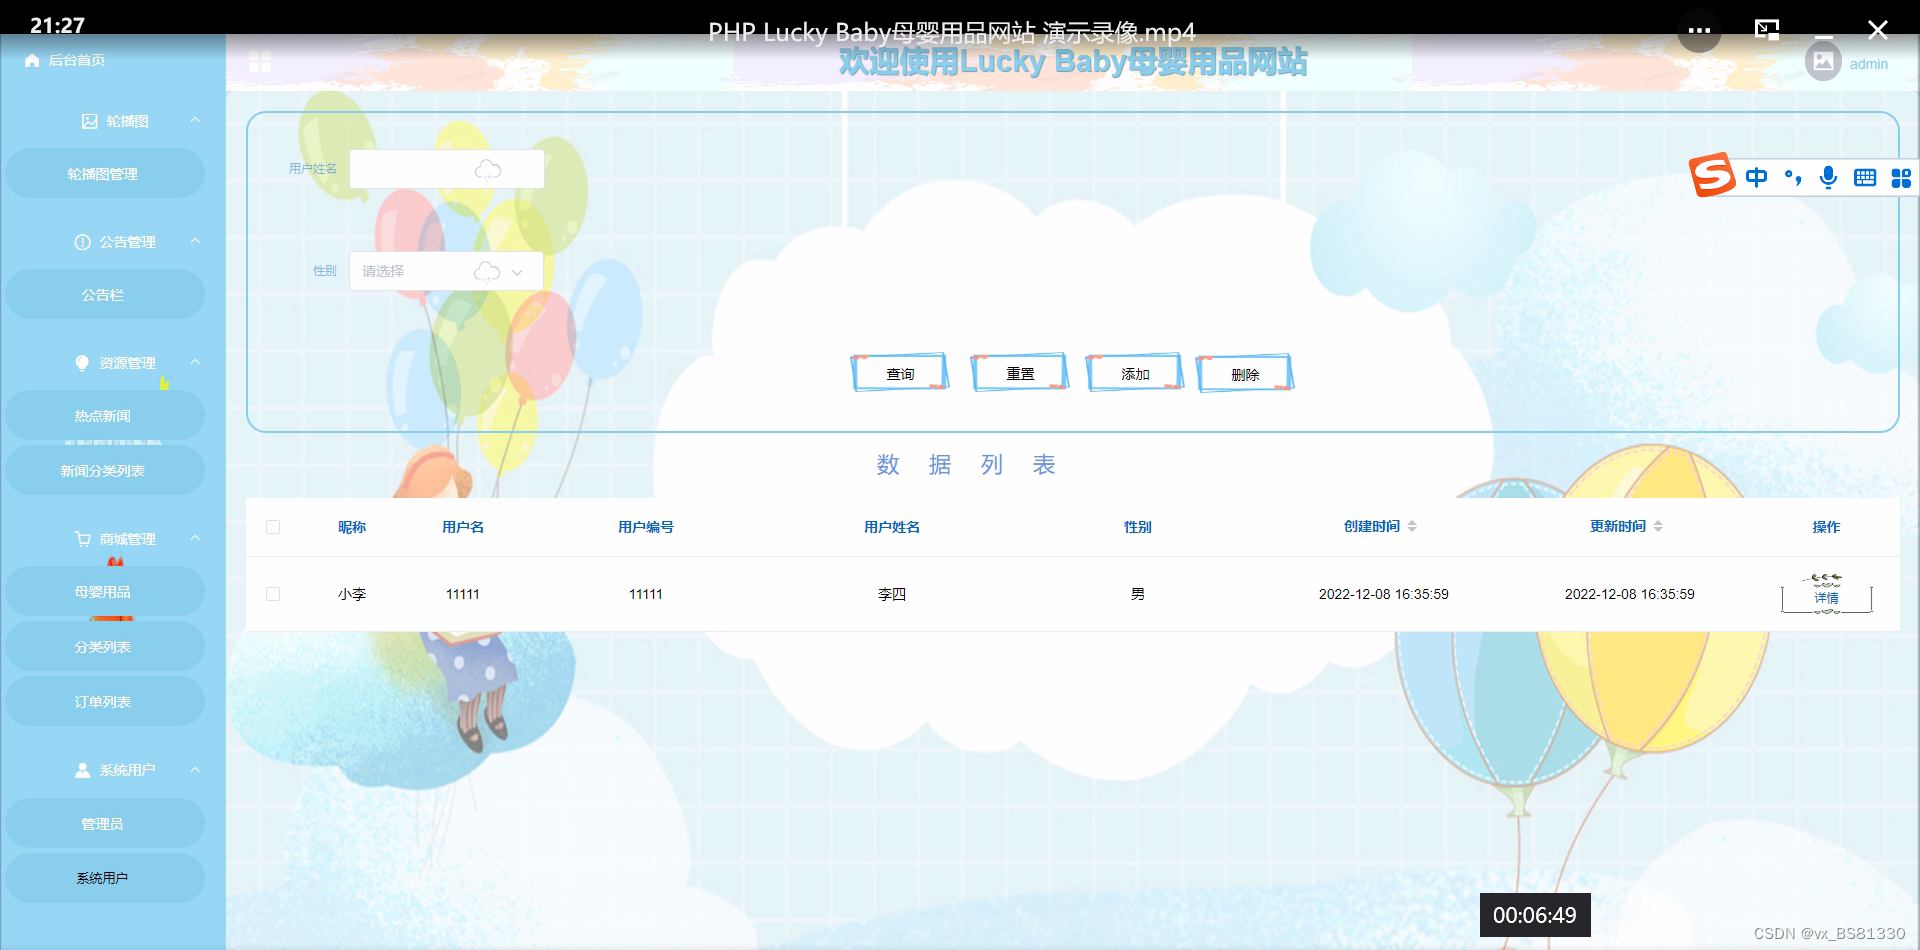Collapse the 轮播图 menu chevron
The width and height of the screenshot is (1920, 950).
(x=195, y=120)
